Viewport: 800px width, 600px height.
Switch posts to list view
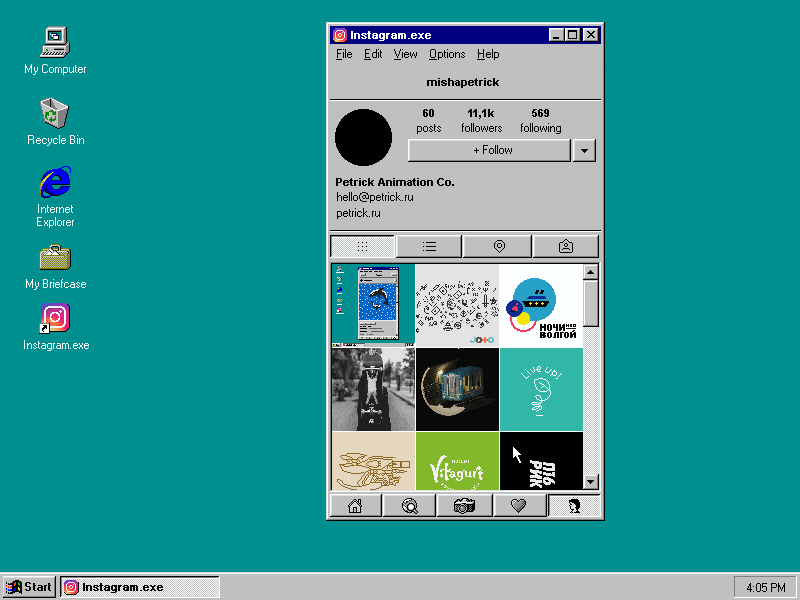(x=429, y=245)
